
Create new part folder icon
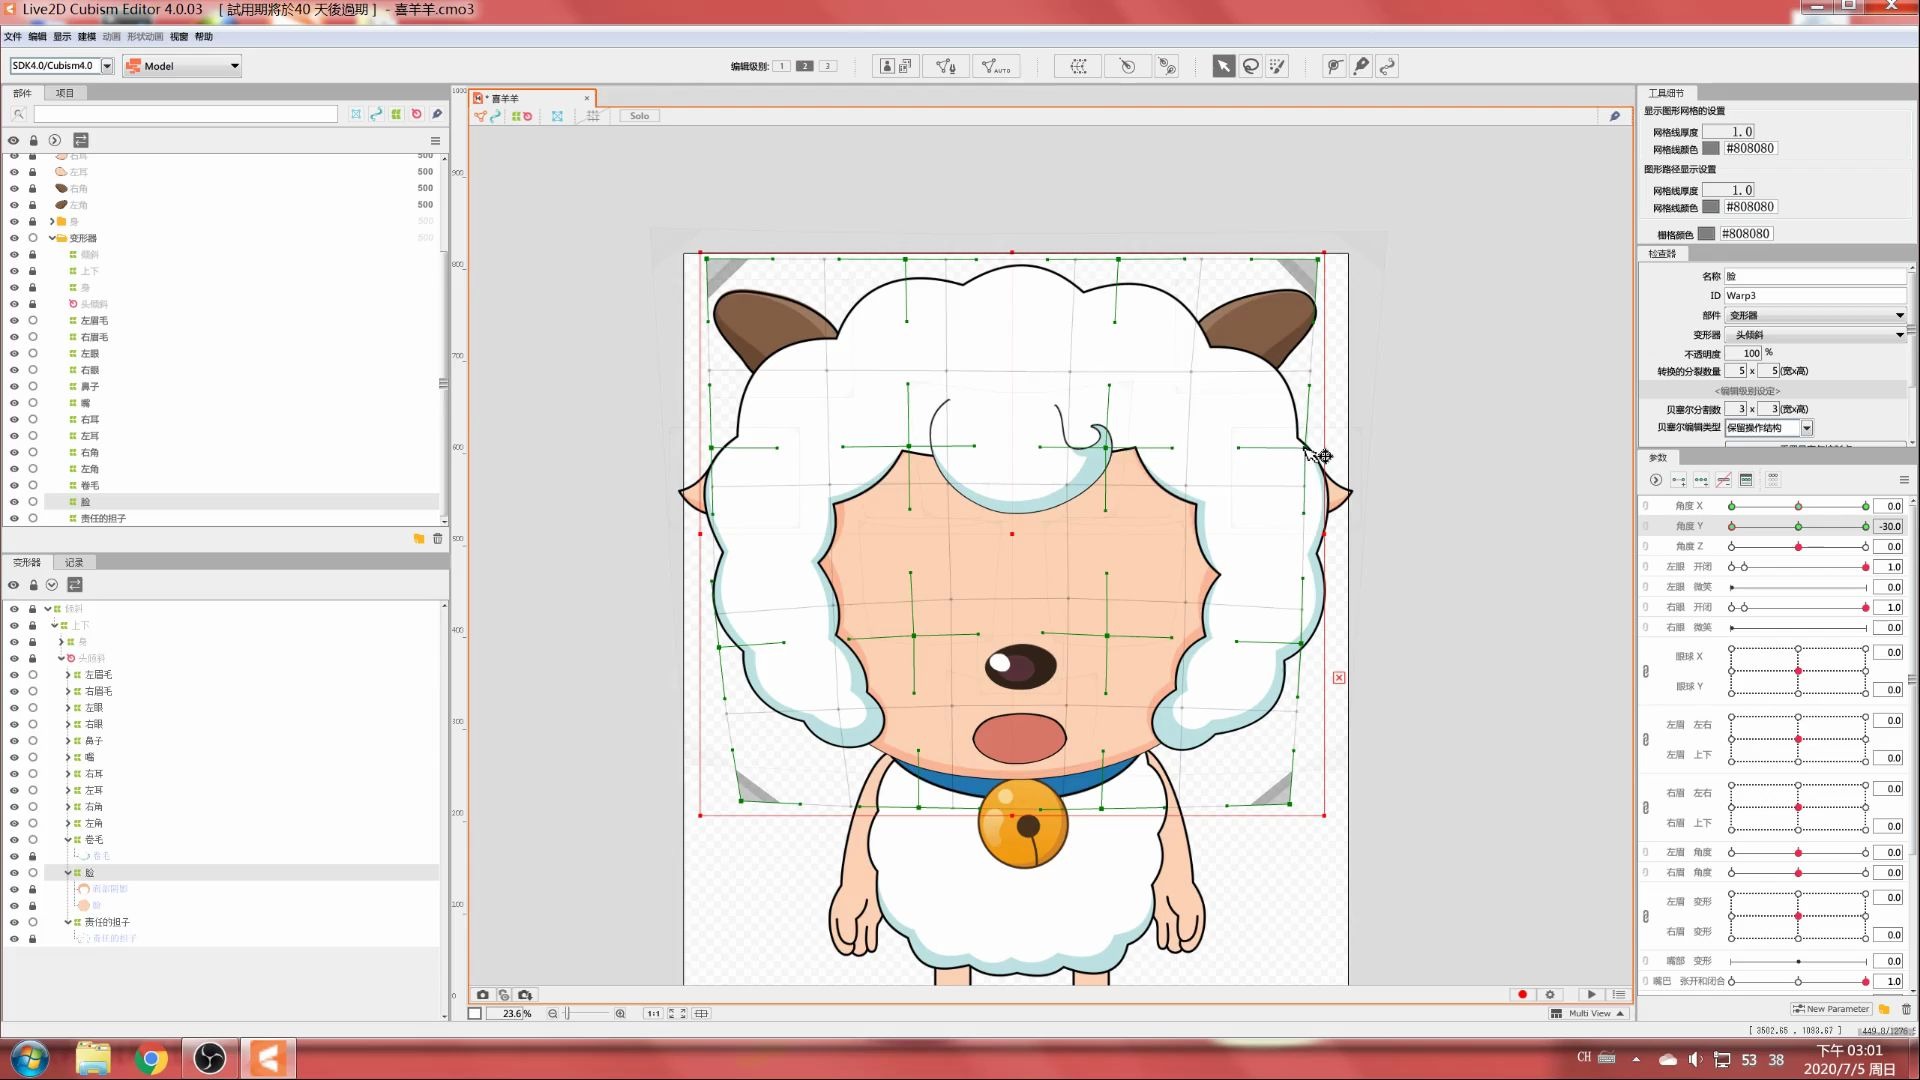tap(419, 539)
